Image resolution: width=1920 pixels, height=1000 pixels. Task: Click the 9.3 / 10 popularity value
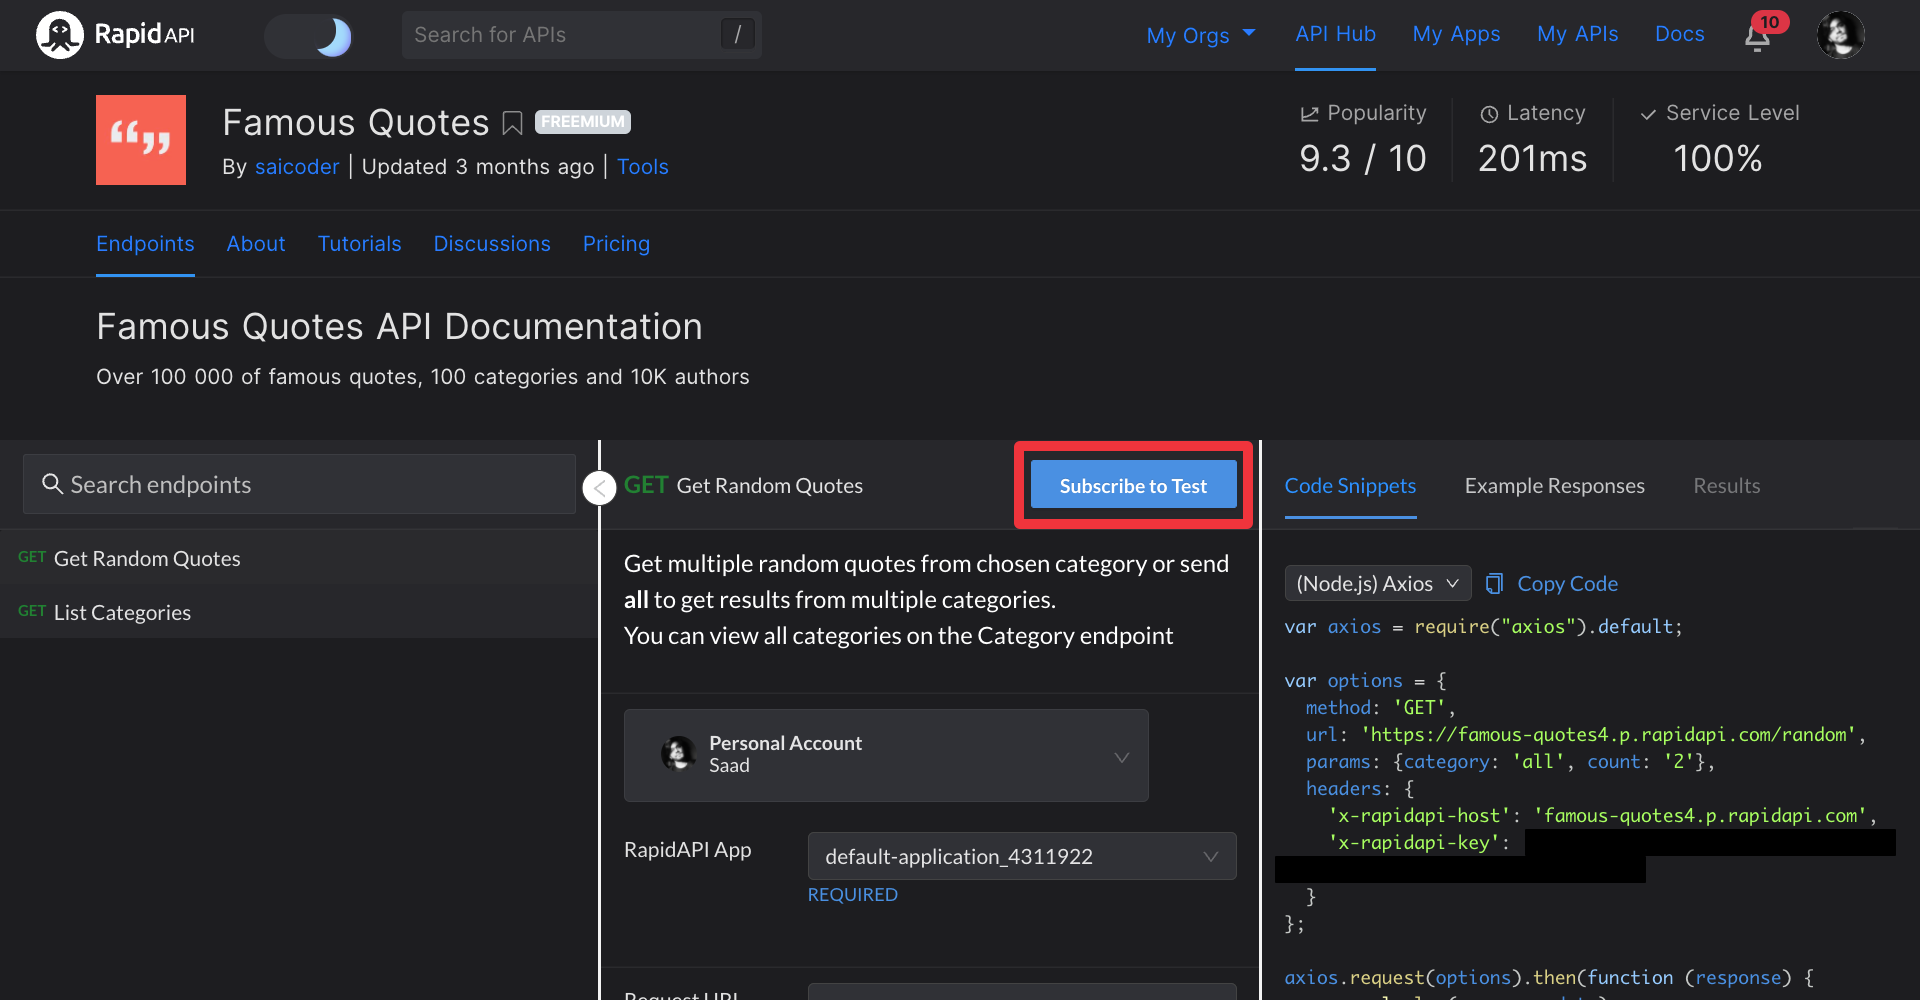tap(1362, 158)
